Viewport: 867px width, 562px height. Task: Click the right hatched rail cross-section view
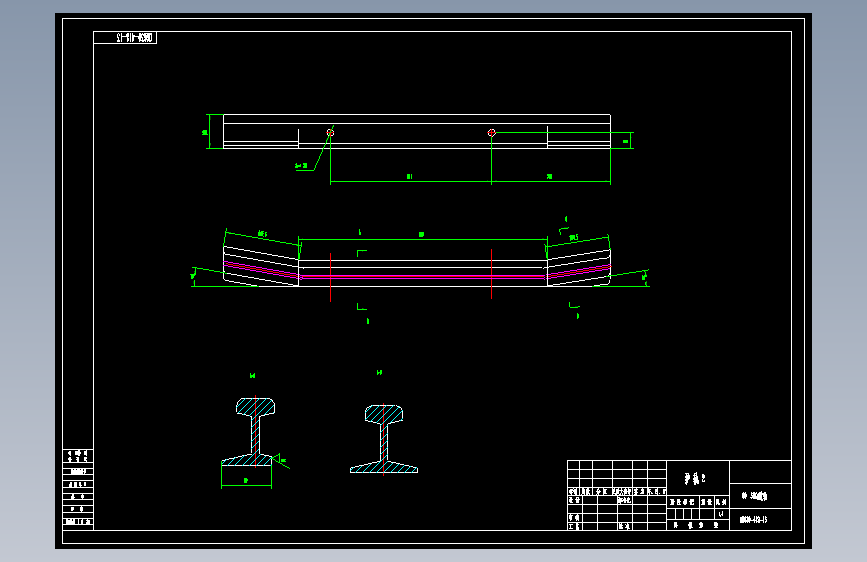(x=384, y=439)
